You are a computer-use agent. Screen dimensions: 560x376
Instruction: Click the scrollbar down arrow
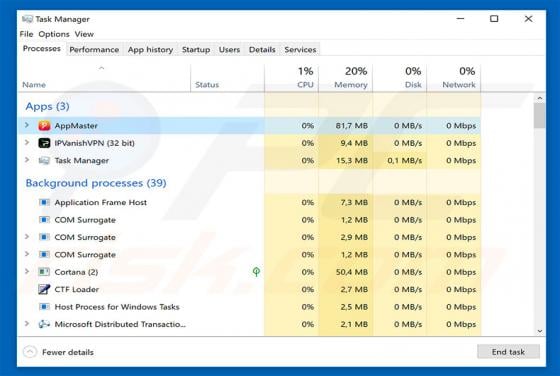[x=540, y=331]
